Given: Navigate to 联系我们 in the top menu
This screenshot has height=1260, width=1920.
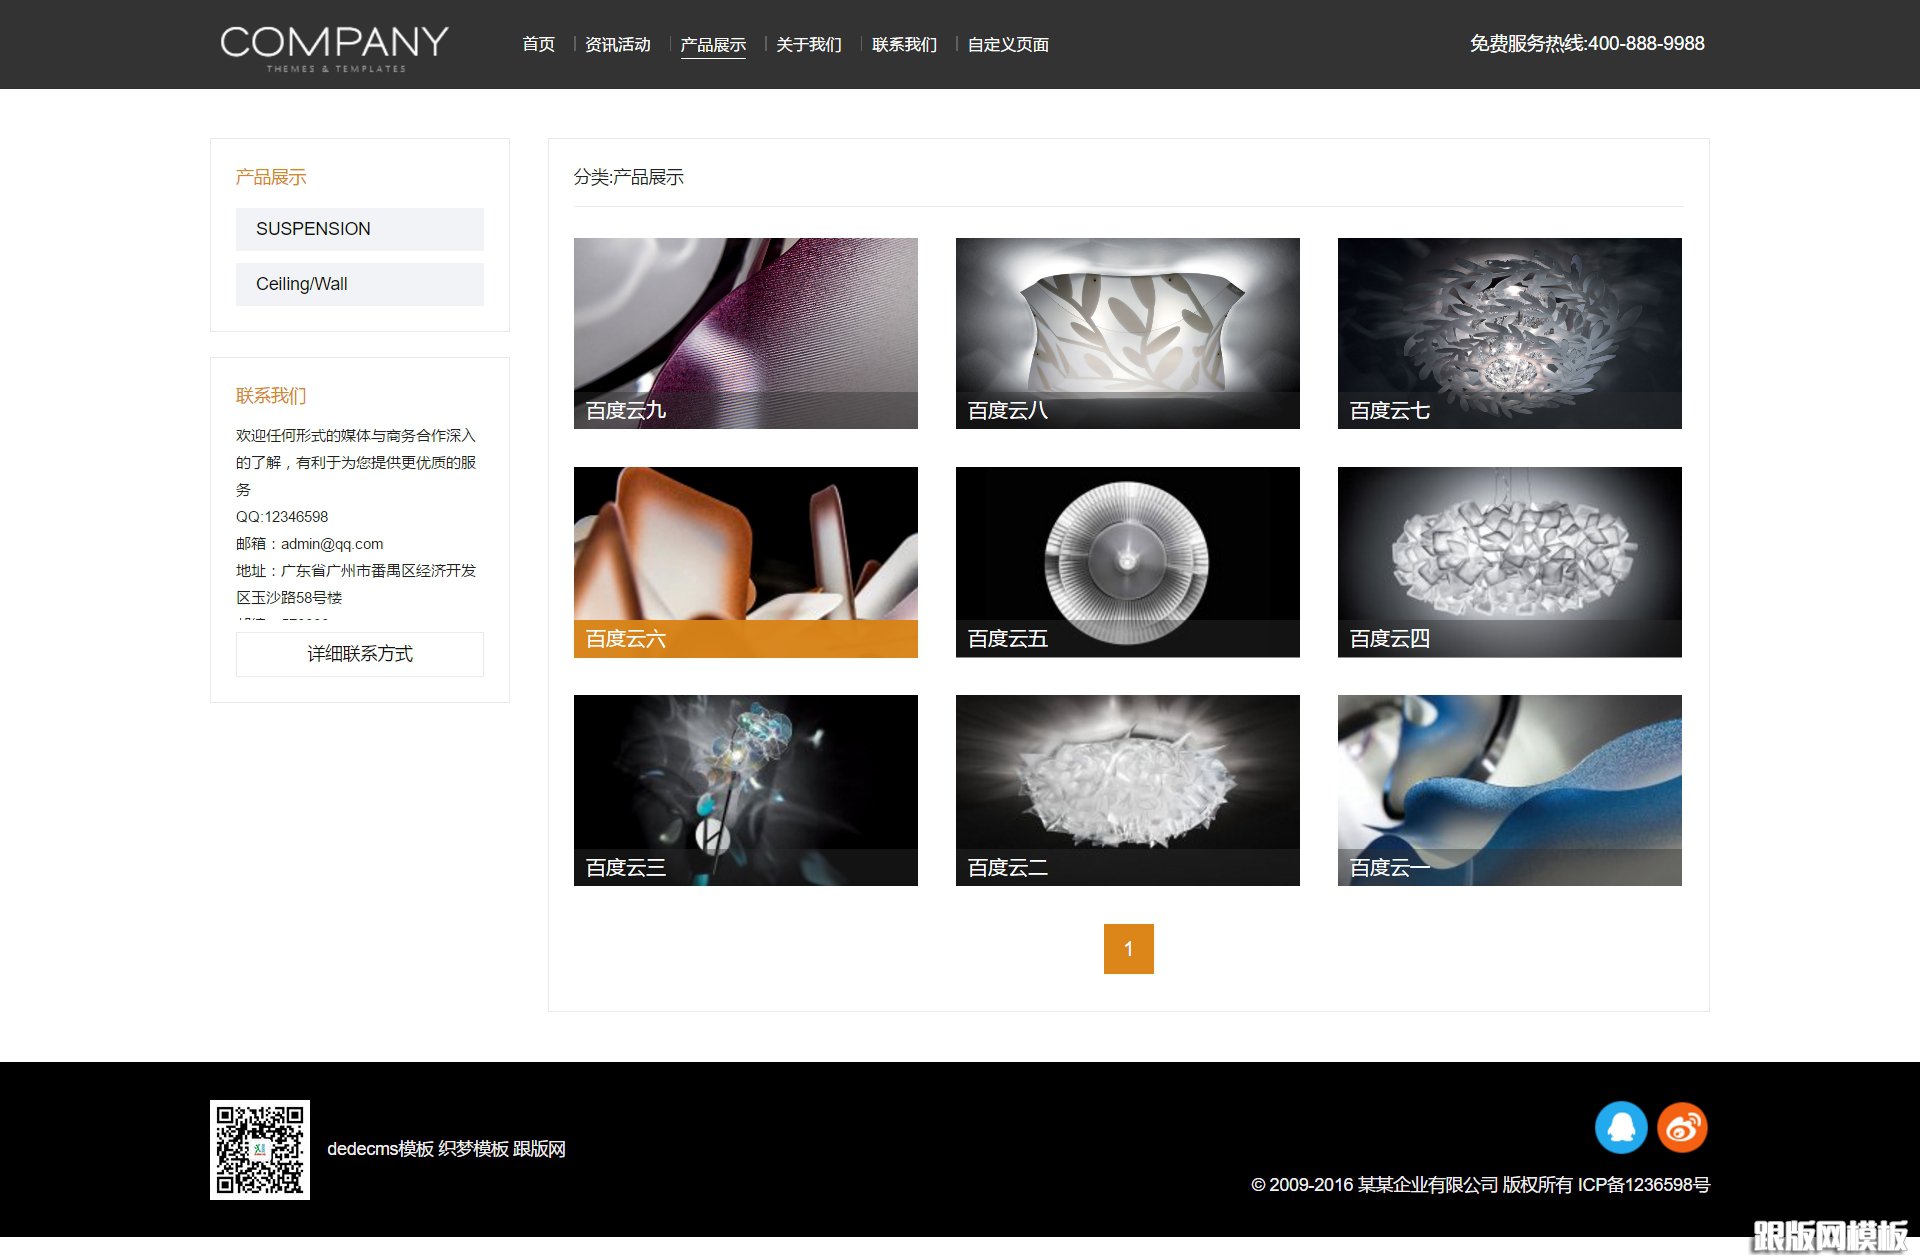Looking at the screenshot, I should (x=904, y=44).
